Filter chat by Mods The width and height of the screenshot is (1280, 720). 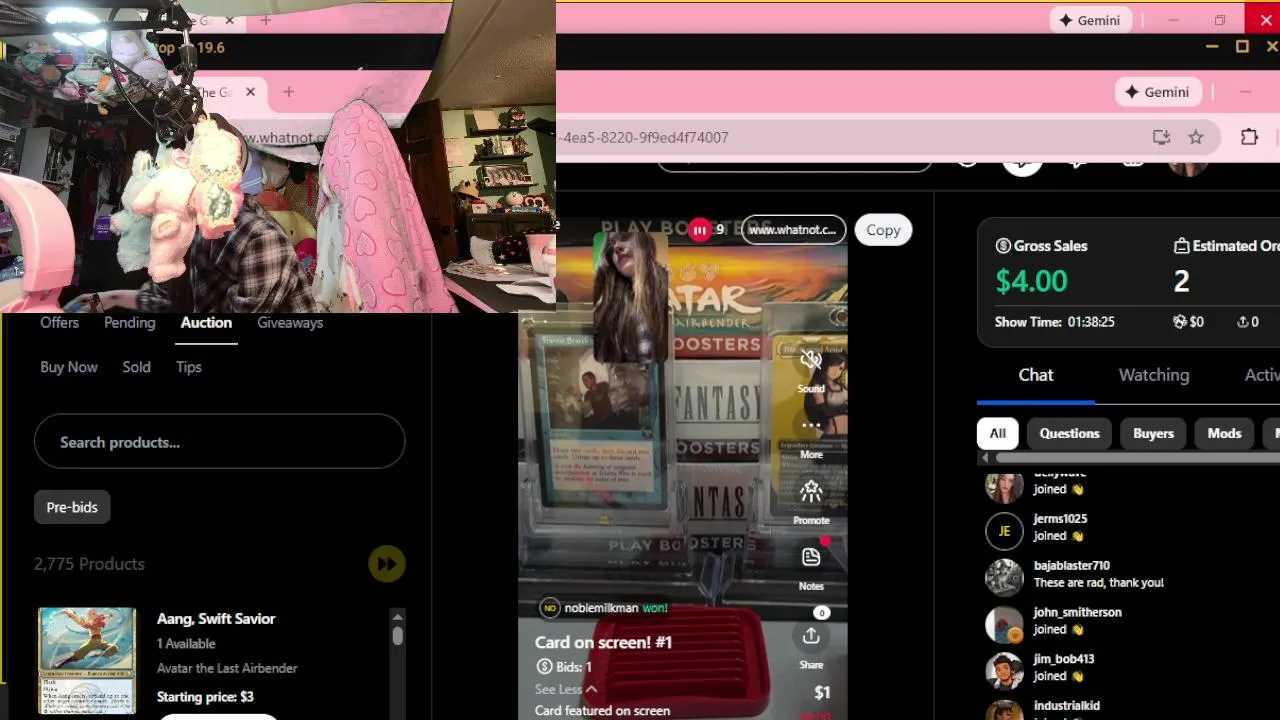(1224, 433)
